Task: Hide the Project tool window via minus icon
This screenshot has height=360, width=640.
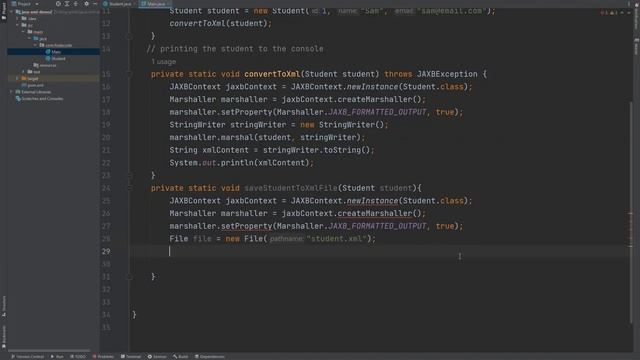Action: pyautogui.click(x=95, y=4)
